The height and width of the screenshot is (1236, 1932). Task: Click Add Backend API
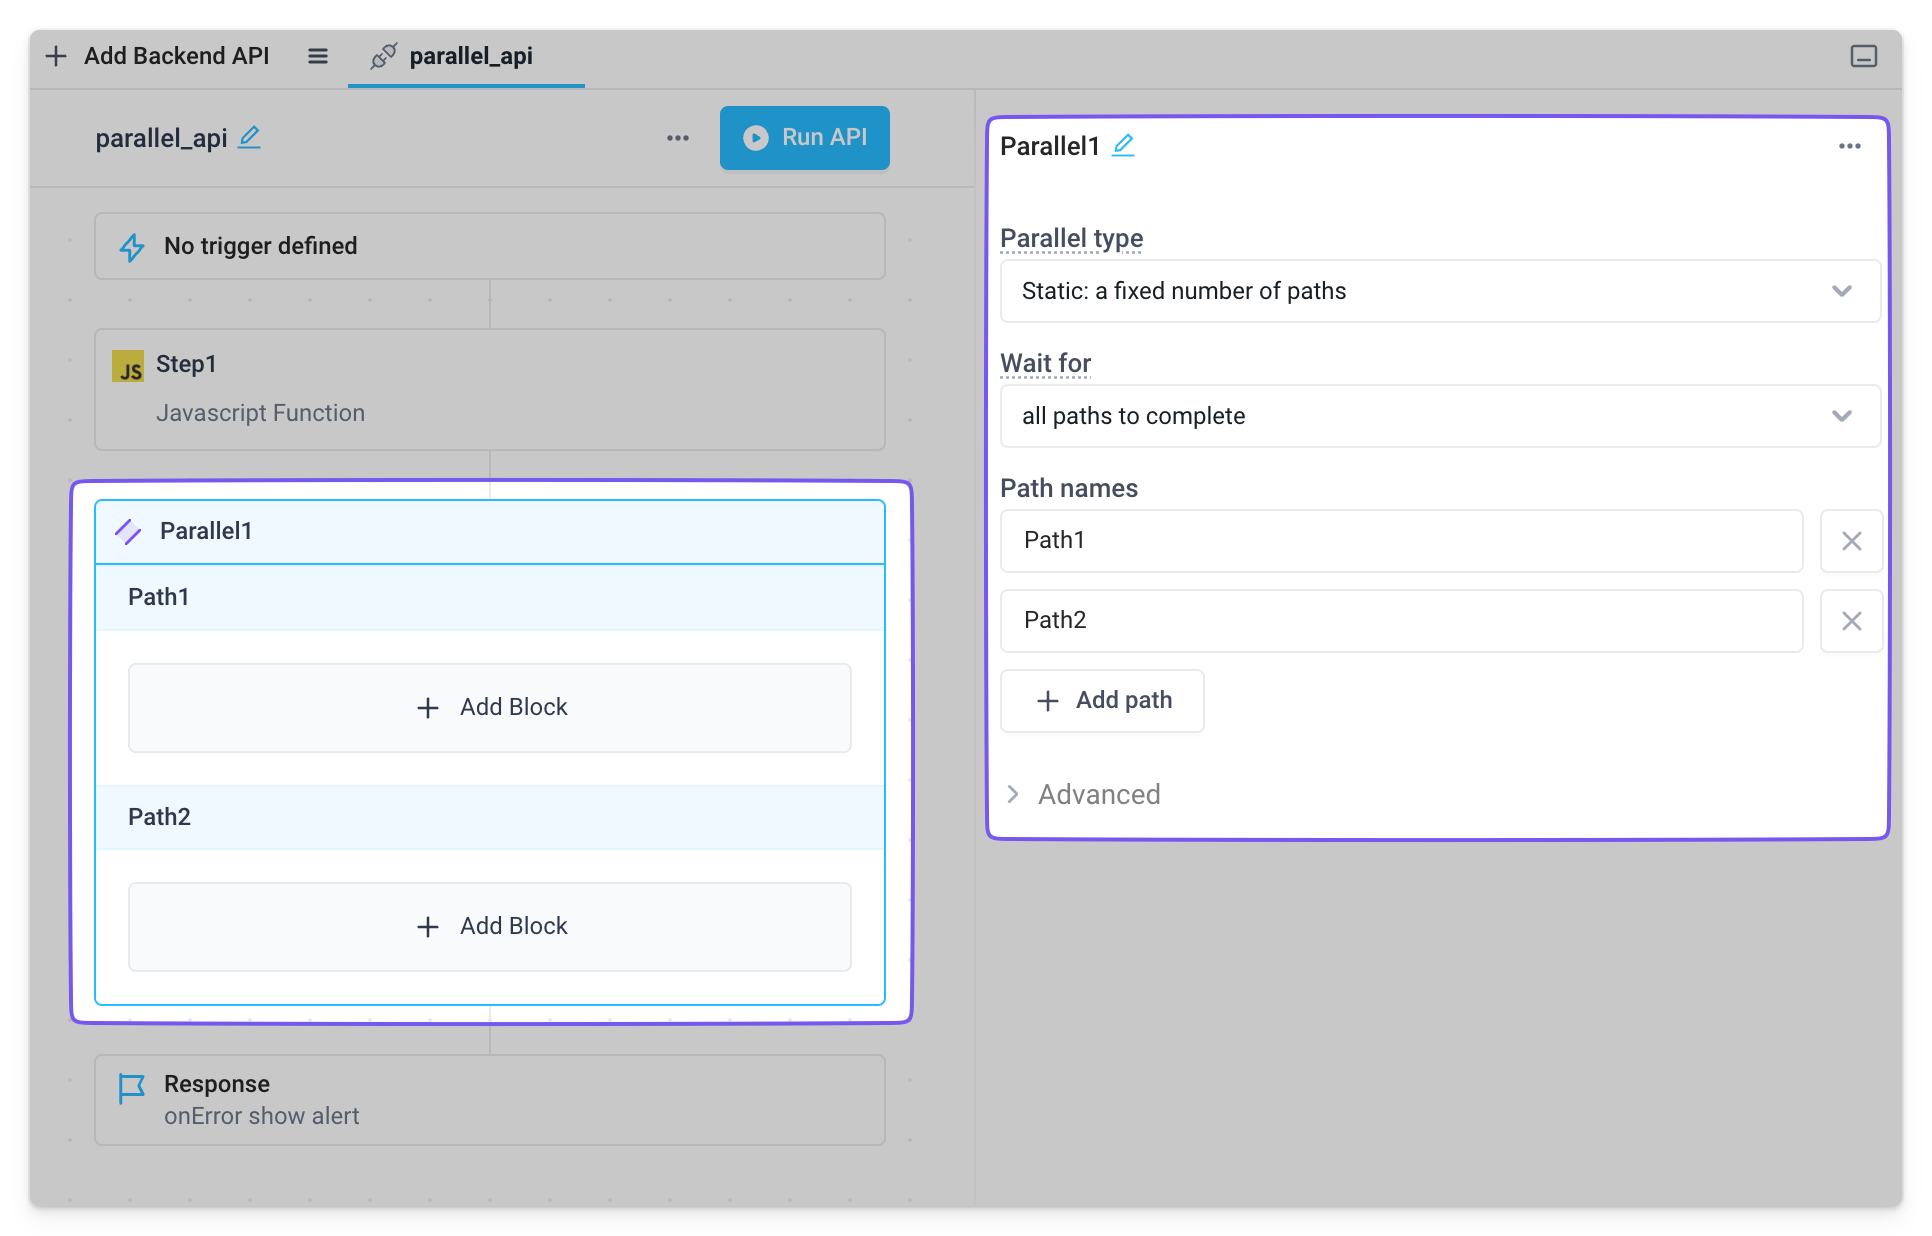tap(157, 56)
